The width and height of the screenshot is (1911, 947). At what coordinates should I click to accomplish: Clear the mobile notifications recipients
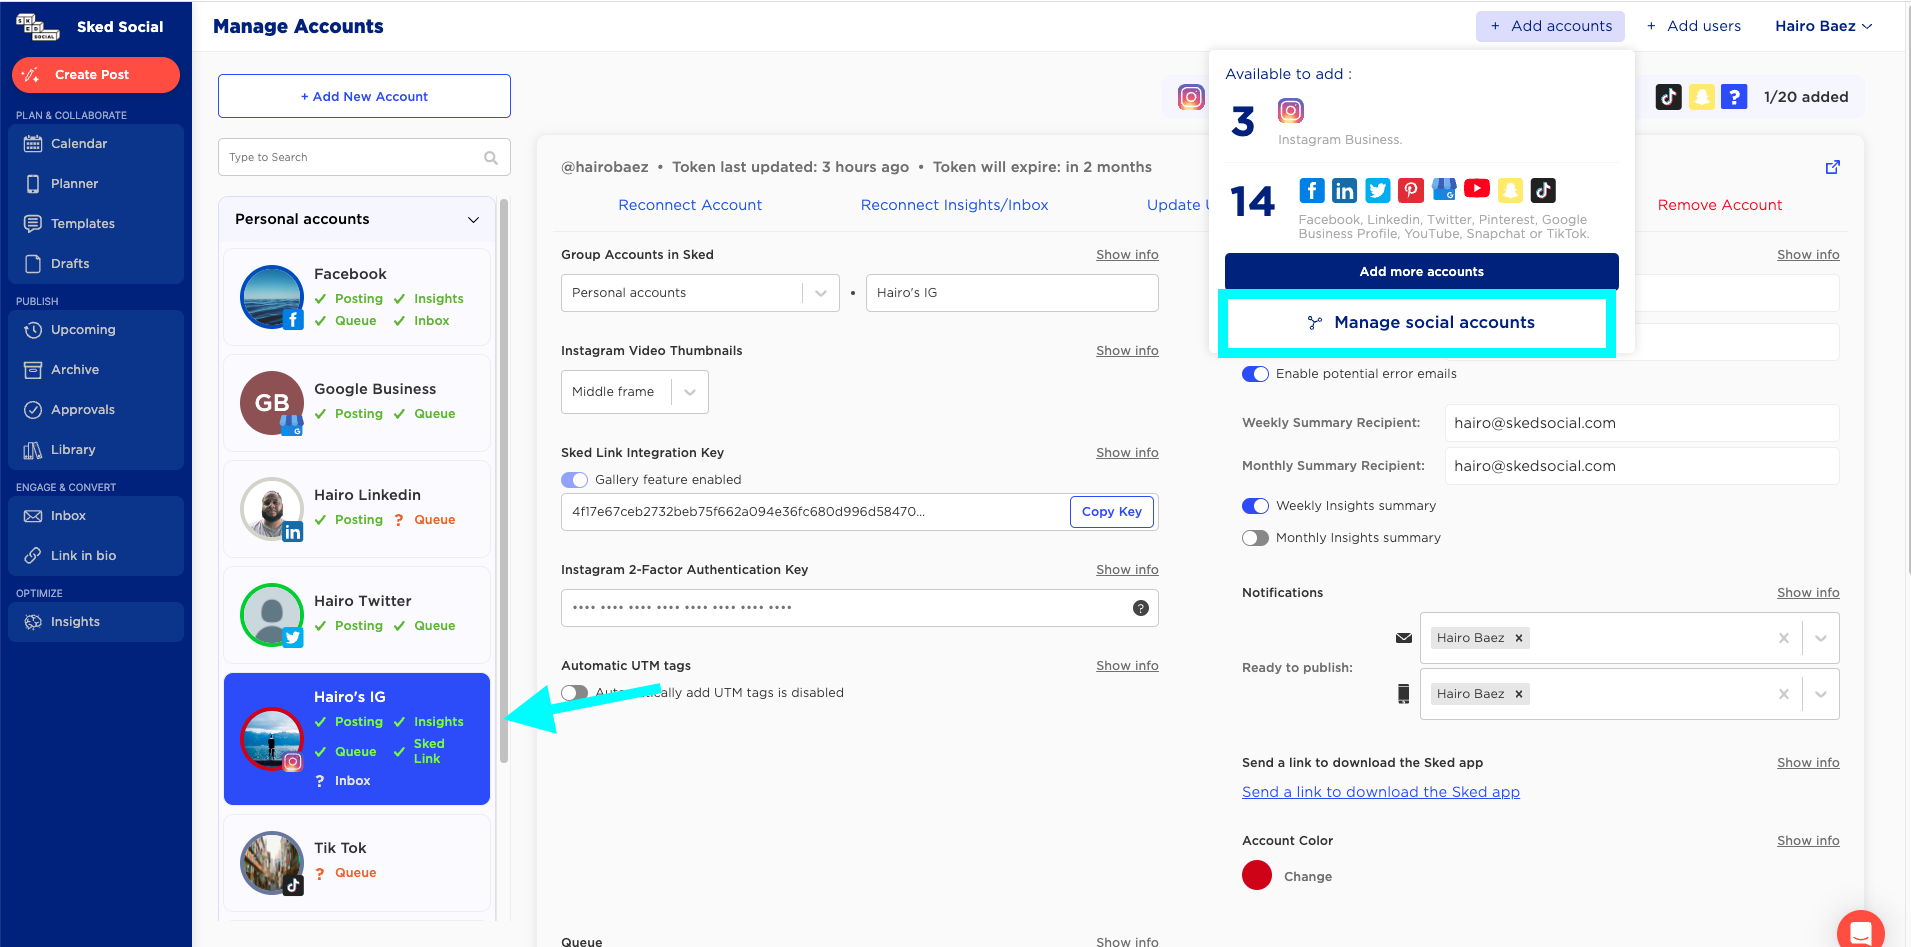1784,694
